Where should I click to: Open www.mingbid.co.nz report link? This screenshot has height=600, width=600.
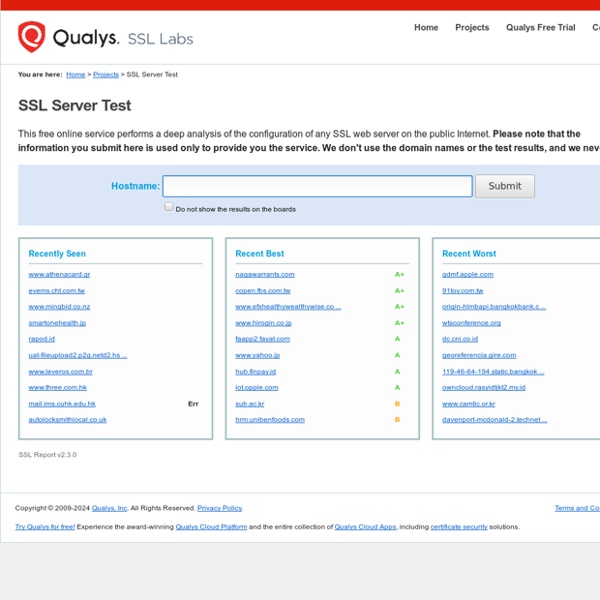(x=59, y=307)
